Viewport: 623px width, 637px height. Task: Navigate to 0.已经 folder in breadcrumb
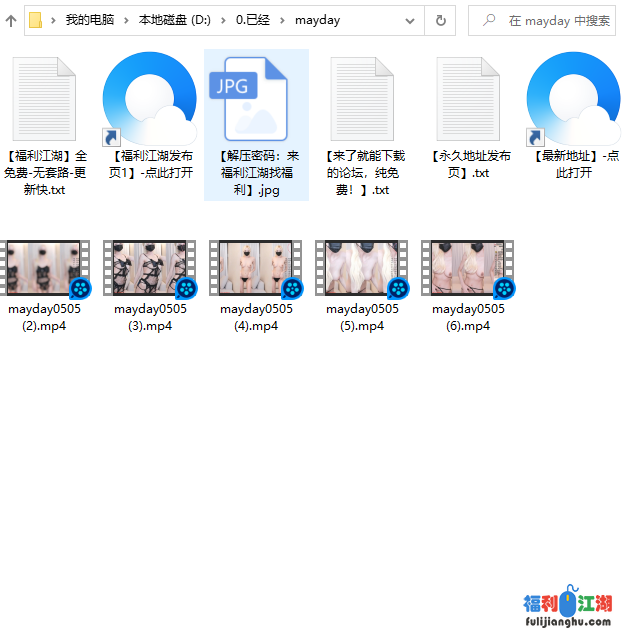point(253,20)
